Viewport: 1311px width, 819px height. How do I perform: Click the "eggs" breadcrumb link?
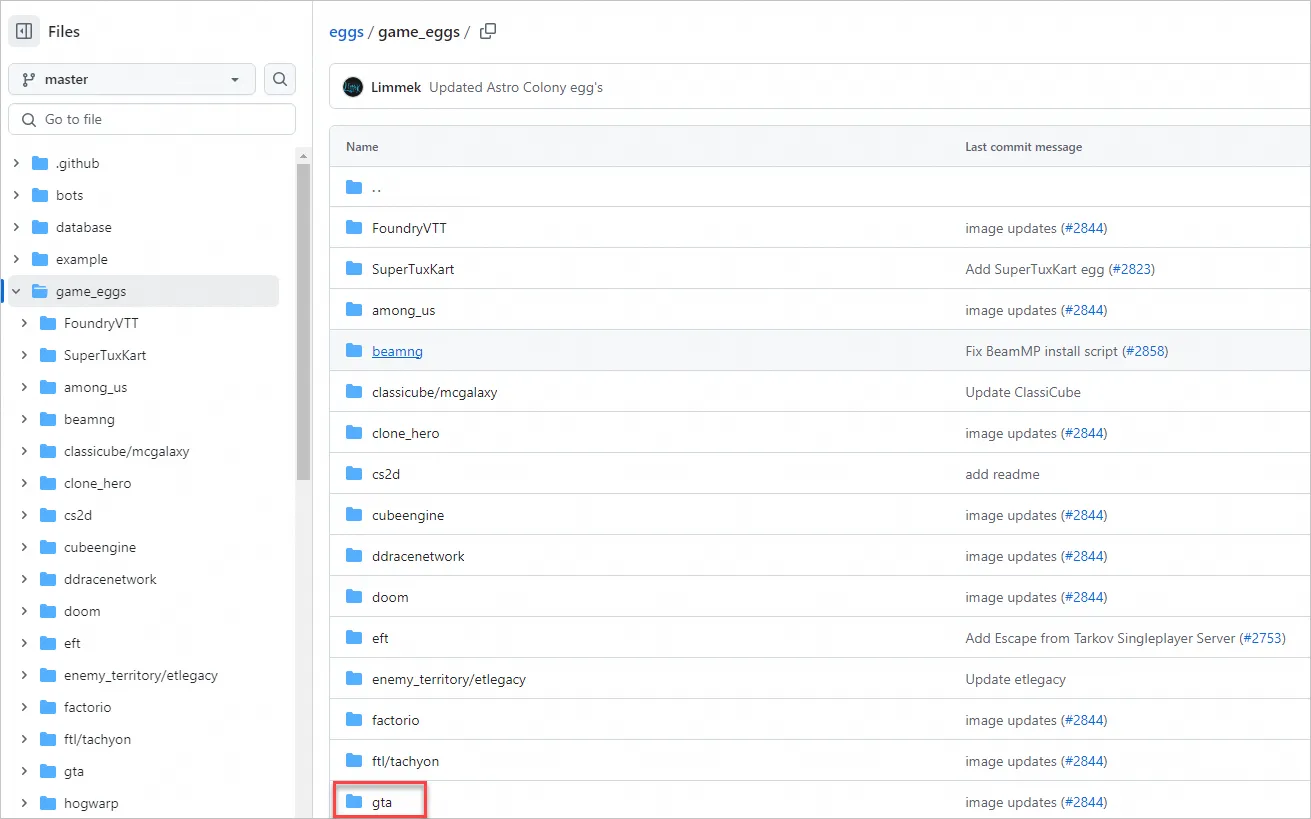click(x=346, y=32)
